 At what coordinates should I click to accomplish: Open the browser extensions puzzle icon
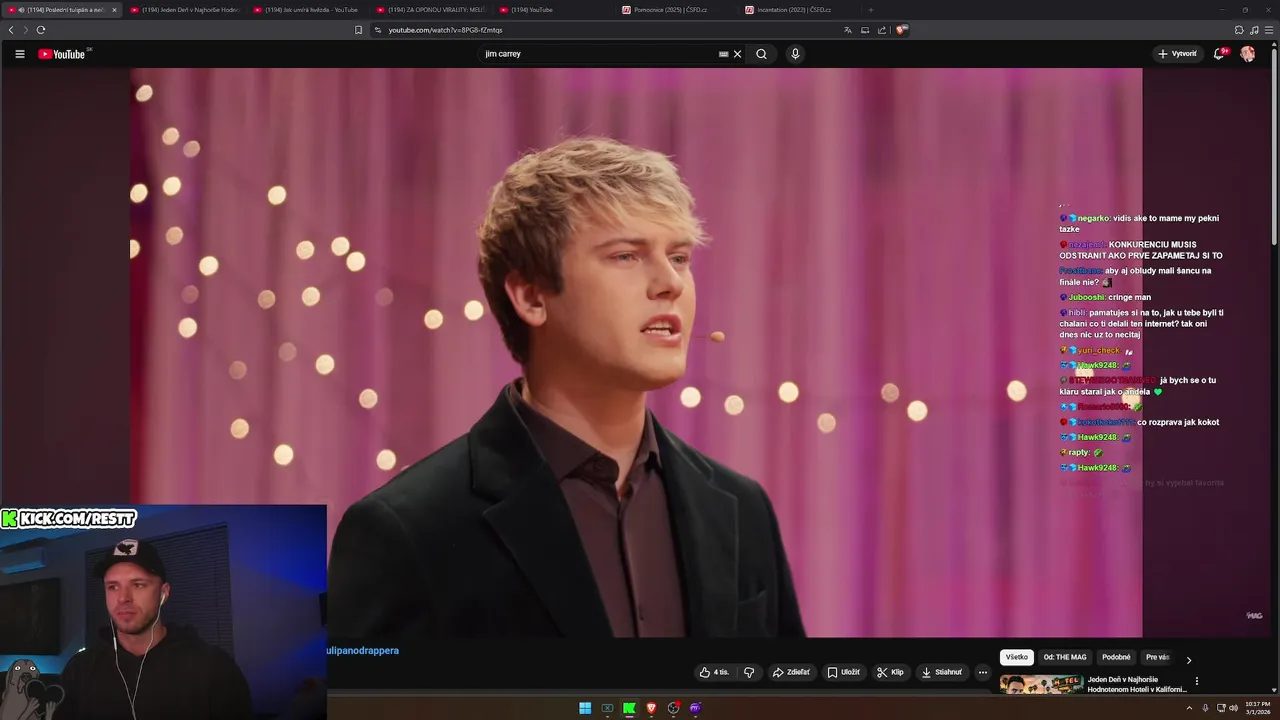pos(1239,30)
